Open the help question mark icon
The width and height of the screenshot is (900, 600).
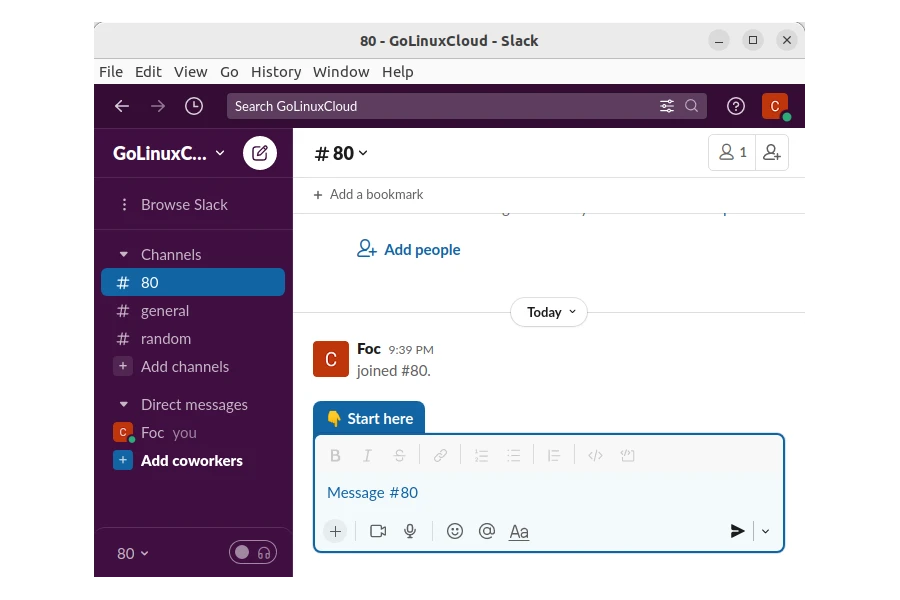coord(736,106)
